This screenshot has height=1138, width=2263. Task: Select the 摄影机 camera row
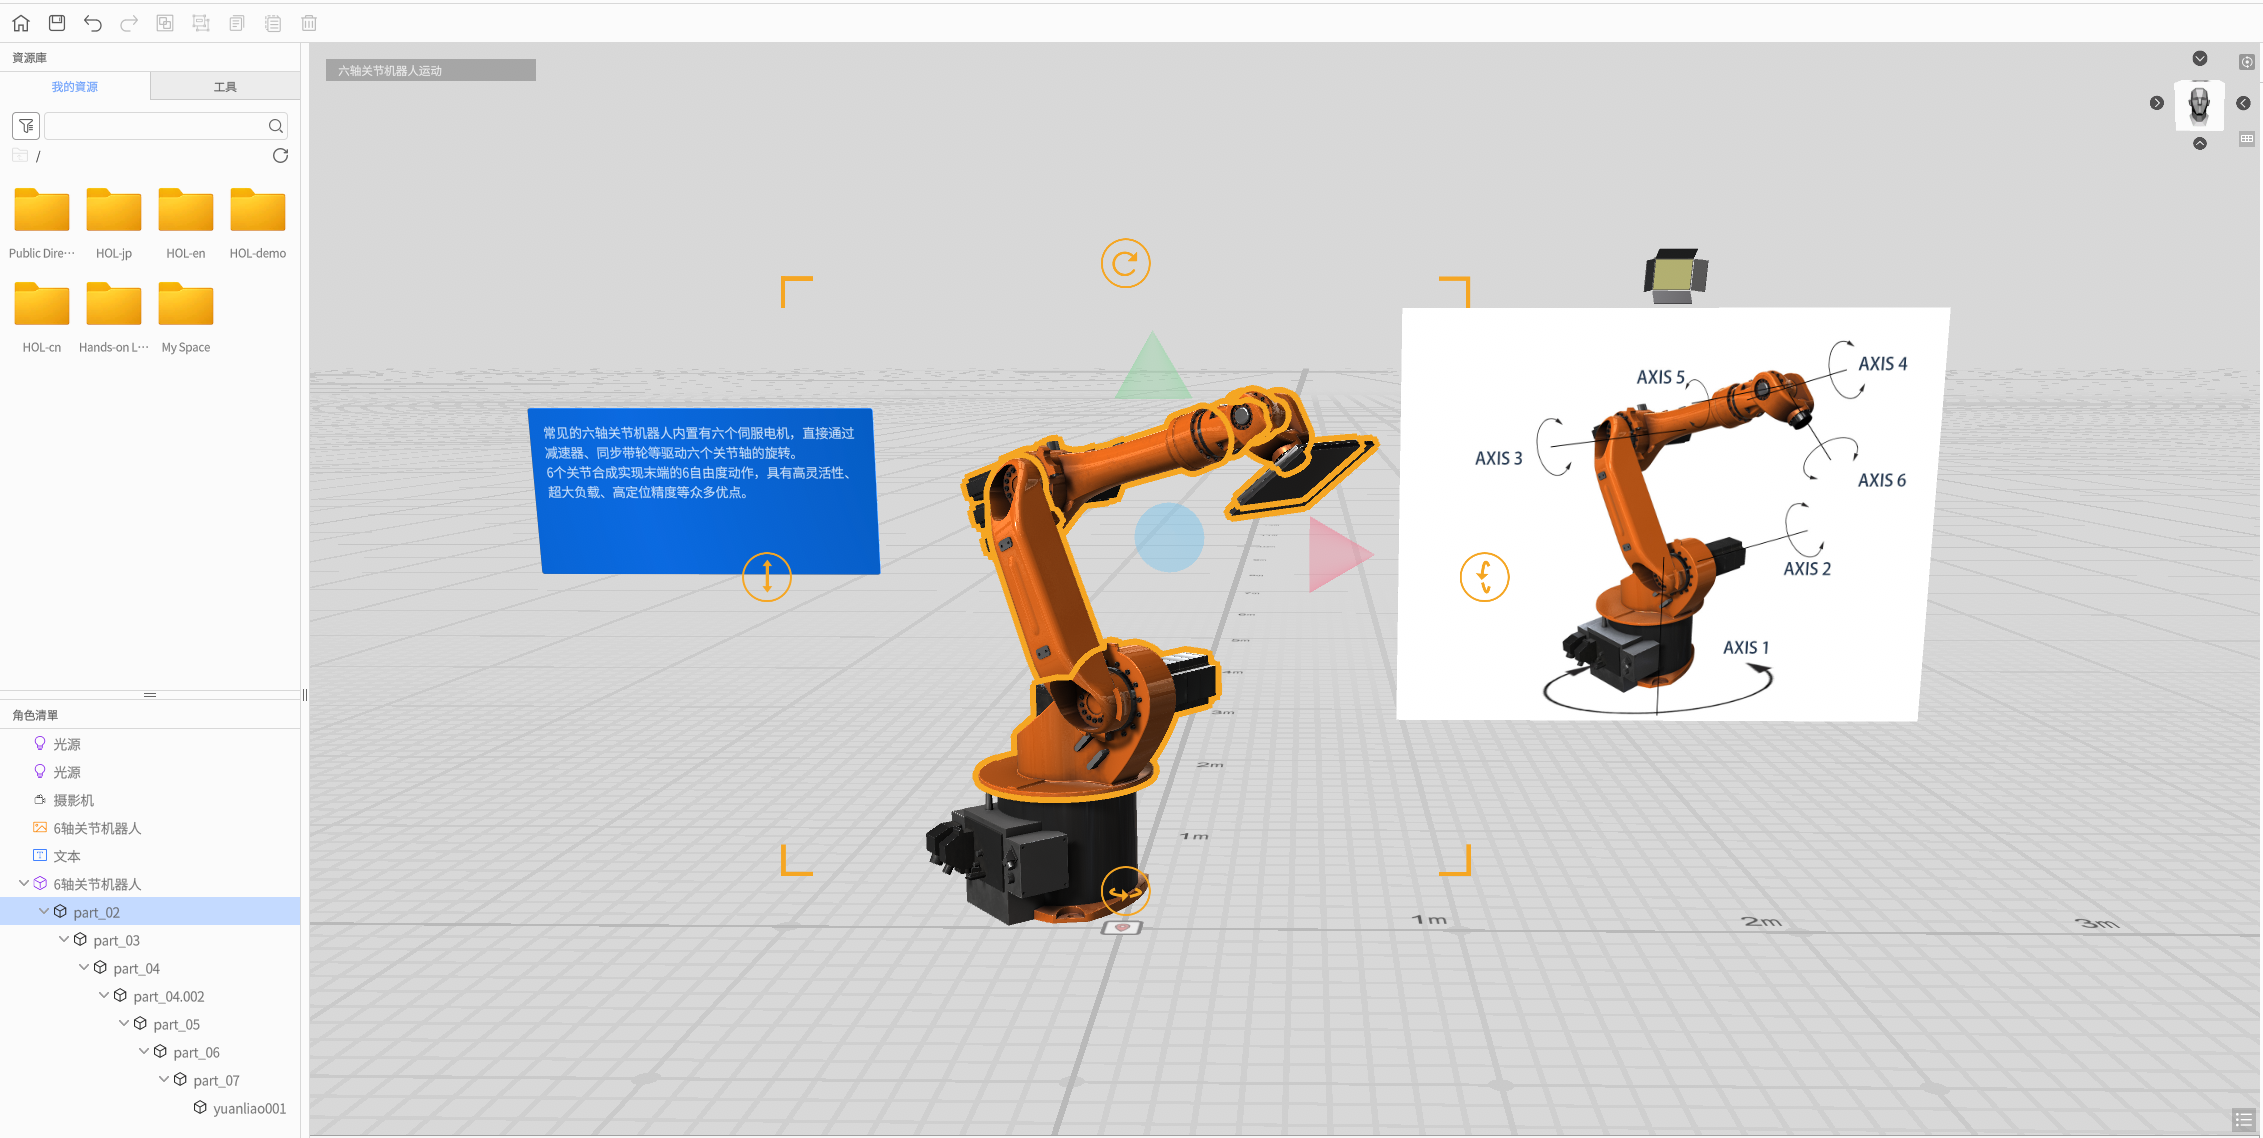pyautogui.click(x=150, y=800)
